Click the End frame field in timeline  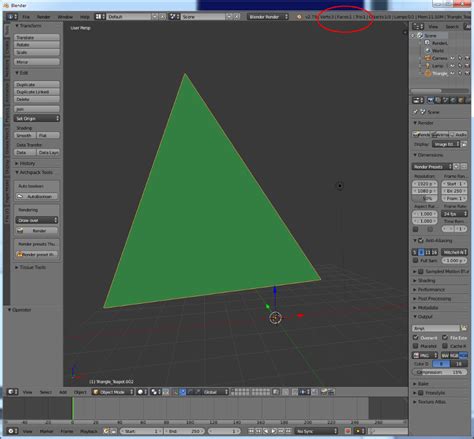click(x=184, y=431)
